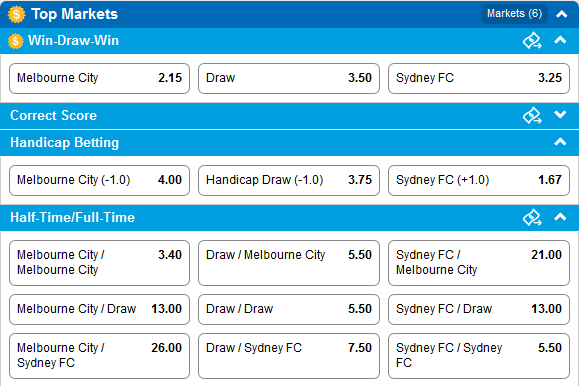Open the Markets (6) selector
579x386 pixels.
click(x=514, y=14)
